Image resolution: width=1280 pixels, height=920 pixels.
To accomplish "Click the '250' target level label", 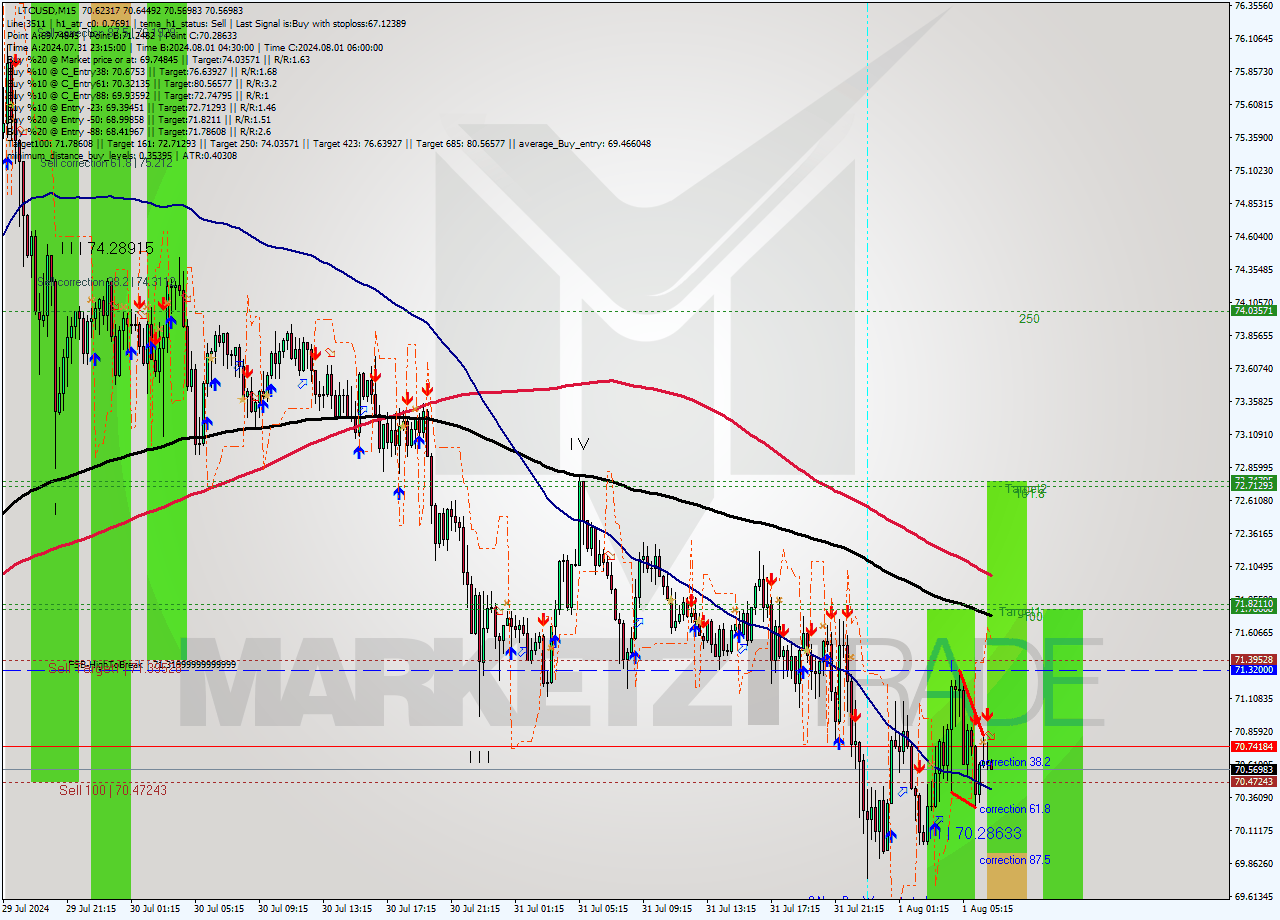I will 1029,319.
